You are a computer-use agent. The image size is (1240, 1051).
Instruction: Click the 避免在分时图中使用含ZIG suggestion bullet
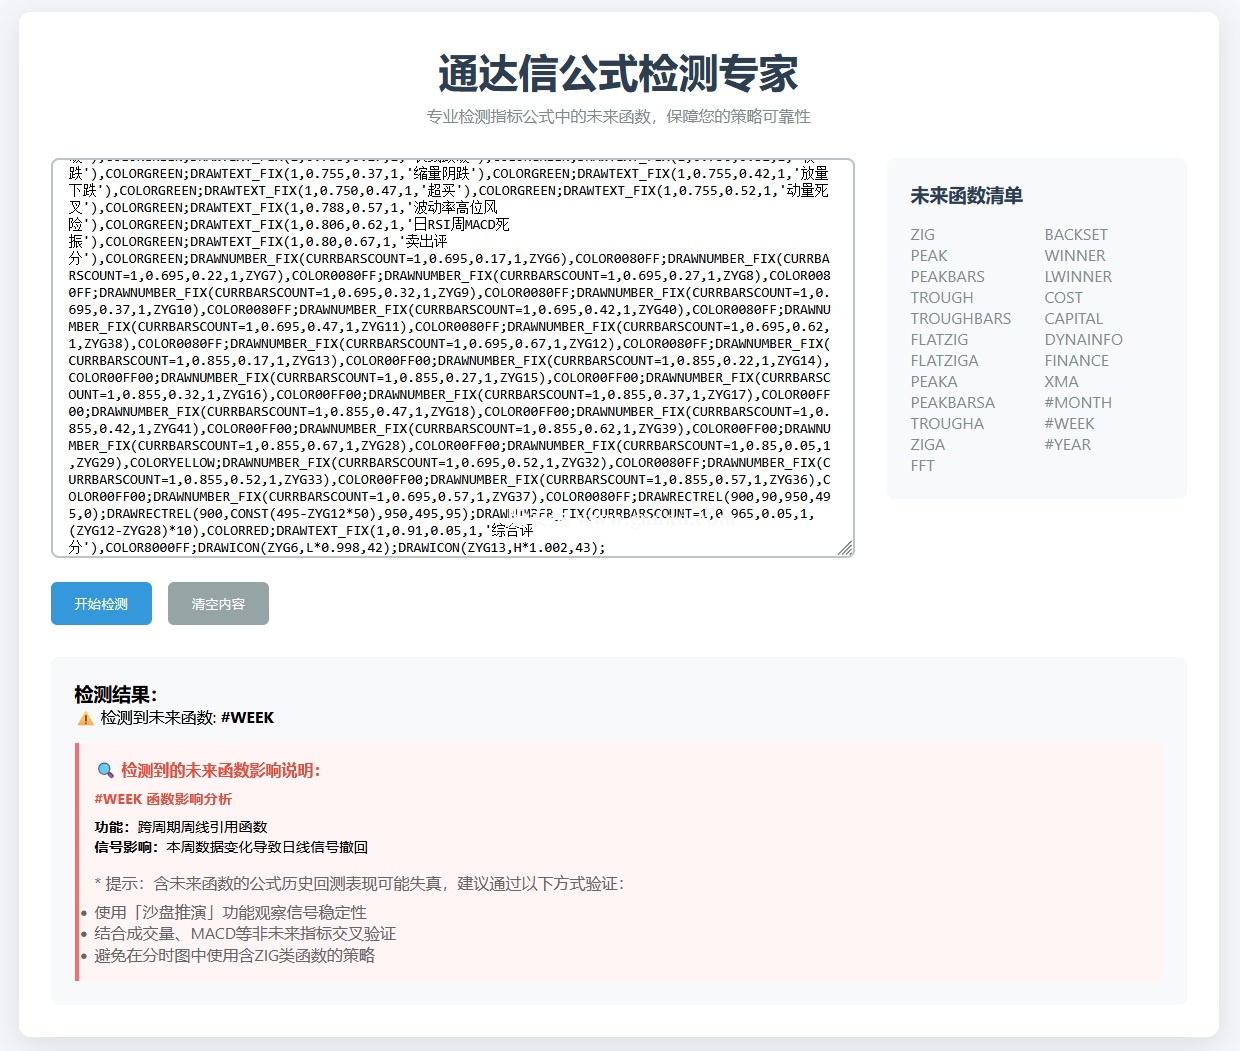[234, 956]
